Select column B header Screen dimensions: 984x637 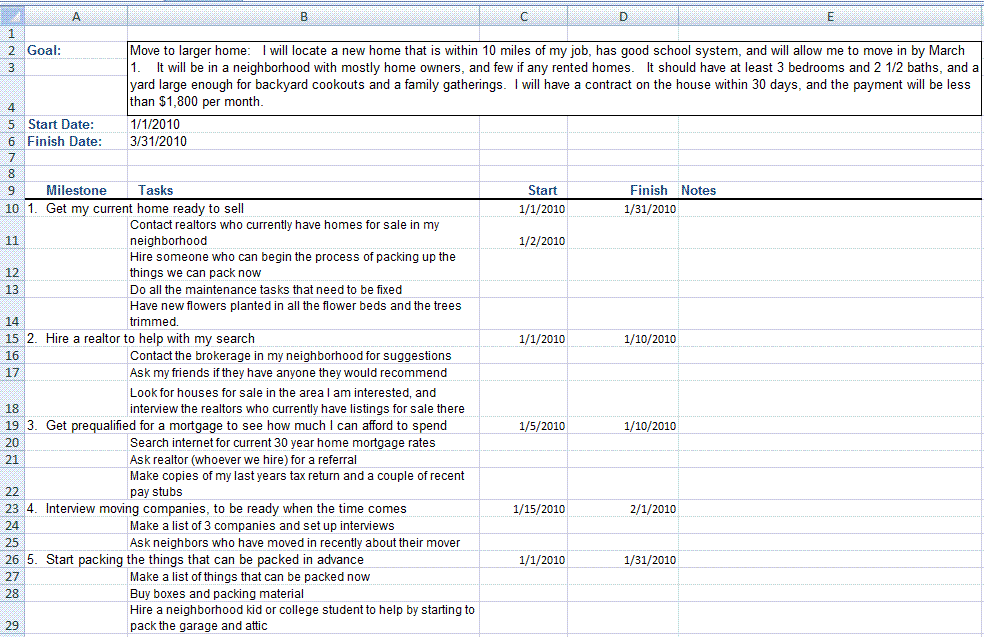coord(304,16)
